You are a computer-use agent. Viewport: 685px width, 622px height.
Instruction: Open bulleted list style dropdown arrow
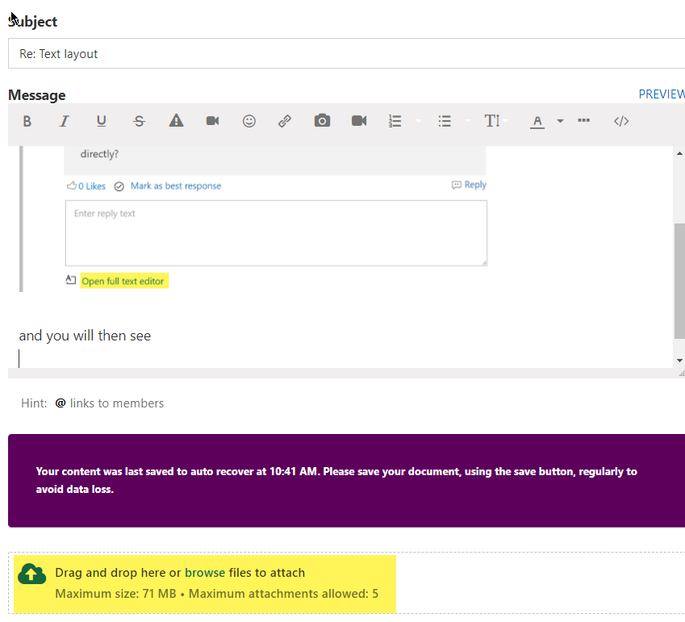467,121
